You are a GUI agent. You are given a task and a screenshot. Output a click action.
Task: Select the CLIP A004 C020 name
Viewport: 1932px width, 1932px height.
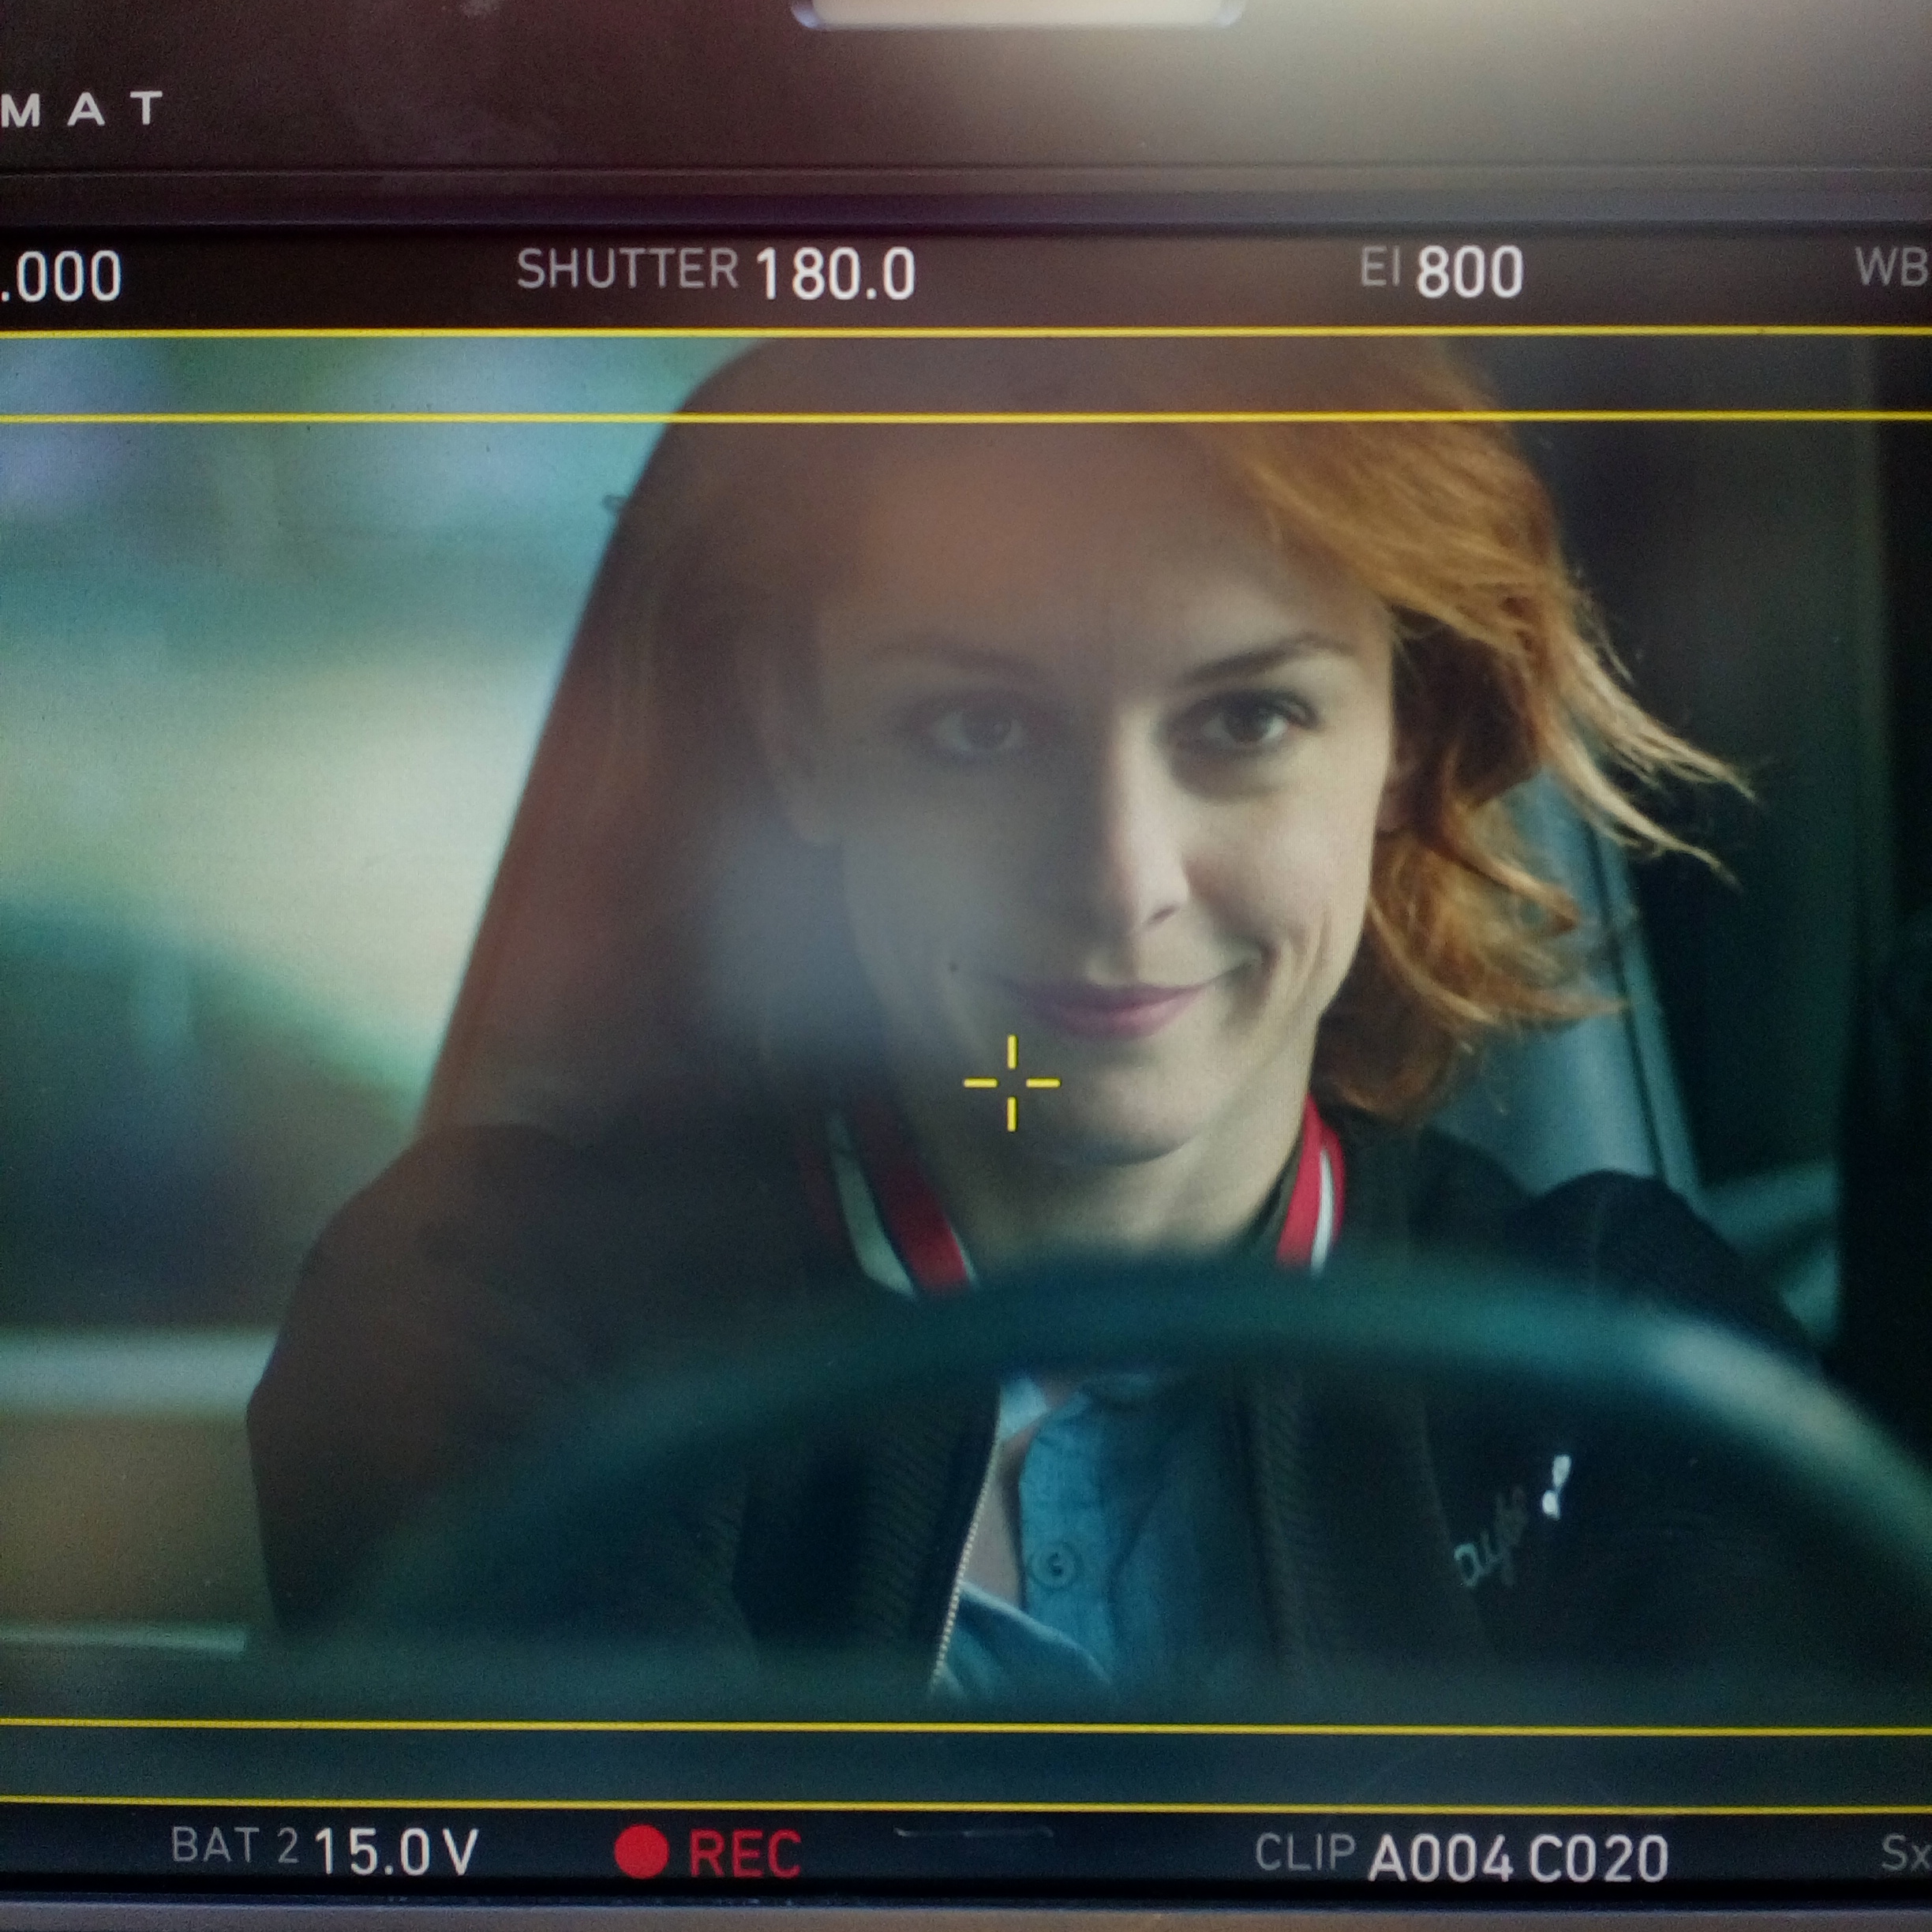coord(1462,1857)
